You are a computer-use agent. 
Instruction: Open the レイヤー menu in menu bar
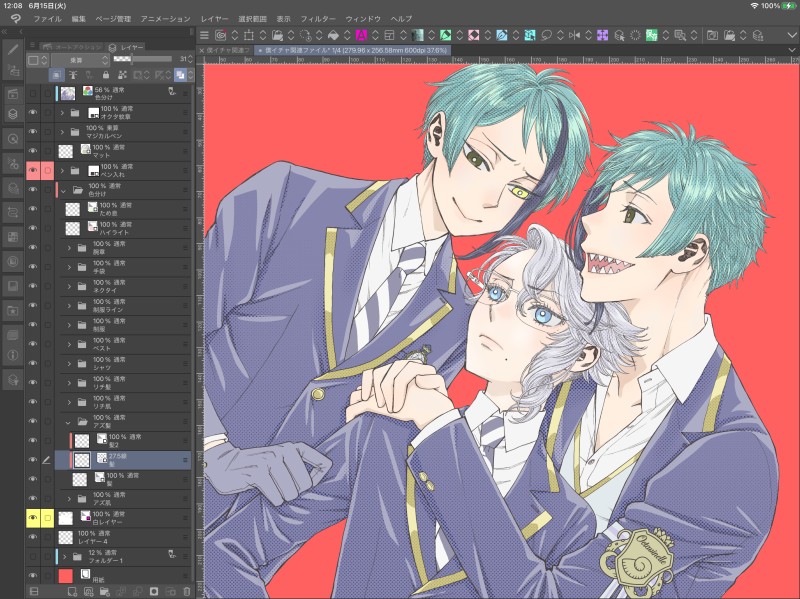click(x=214, y=19)
